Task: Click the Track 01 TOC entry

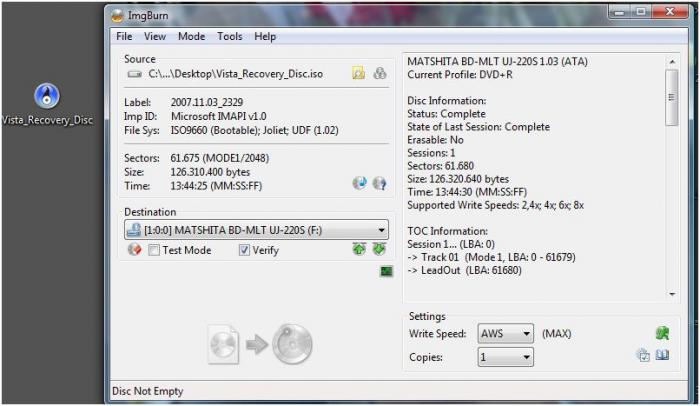Action: (492, 257)
